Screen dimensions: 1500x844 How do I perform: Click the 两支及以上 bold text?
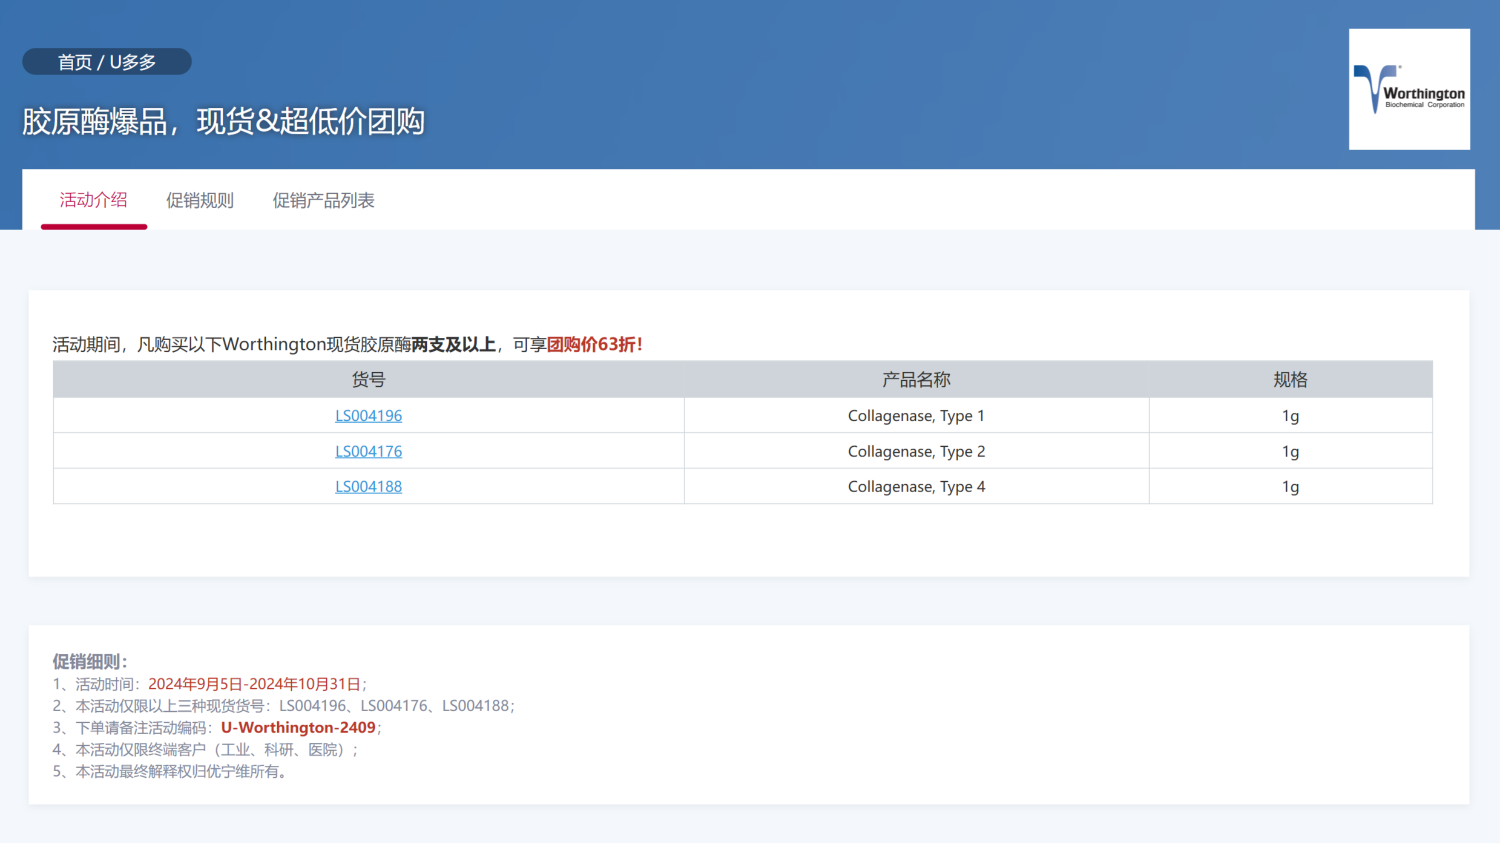[454, 345]
